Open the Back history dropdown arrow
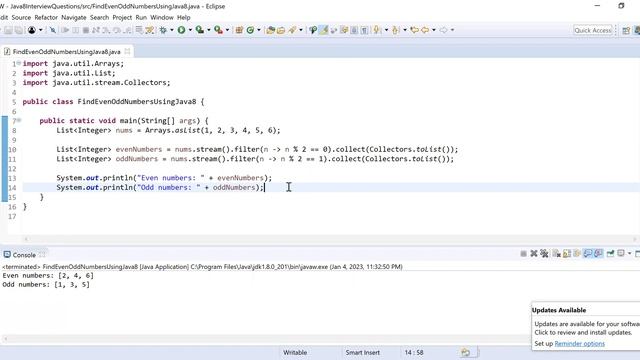The width and height of the screenshot is (640, 360). tap(434, 30)
